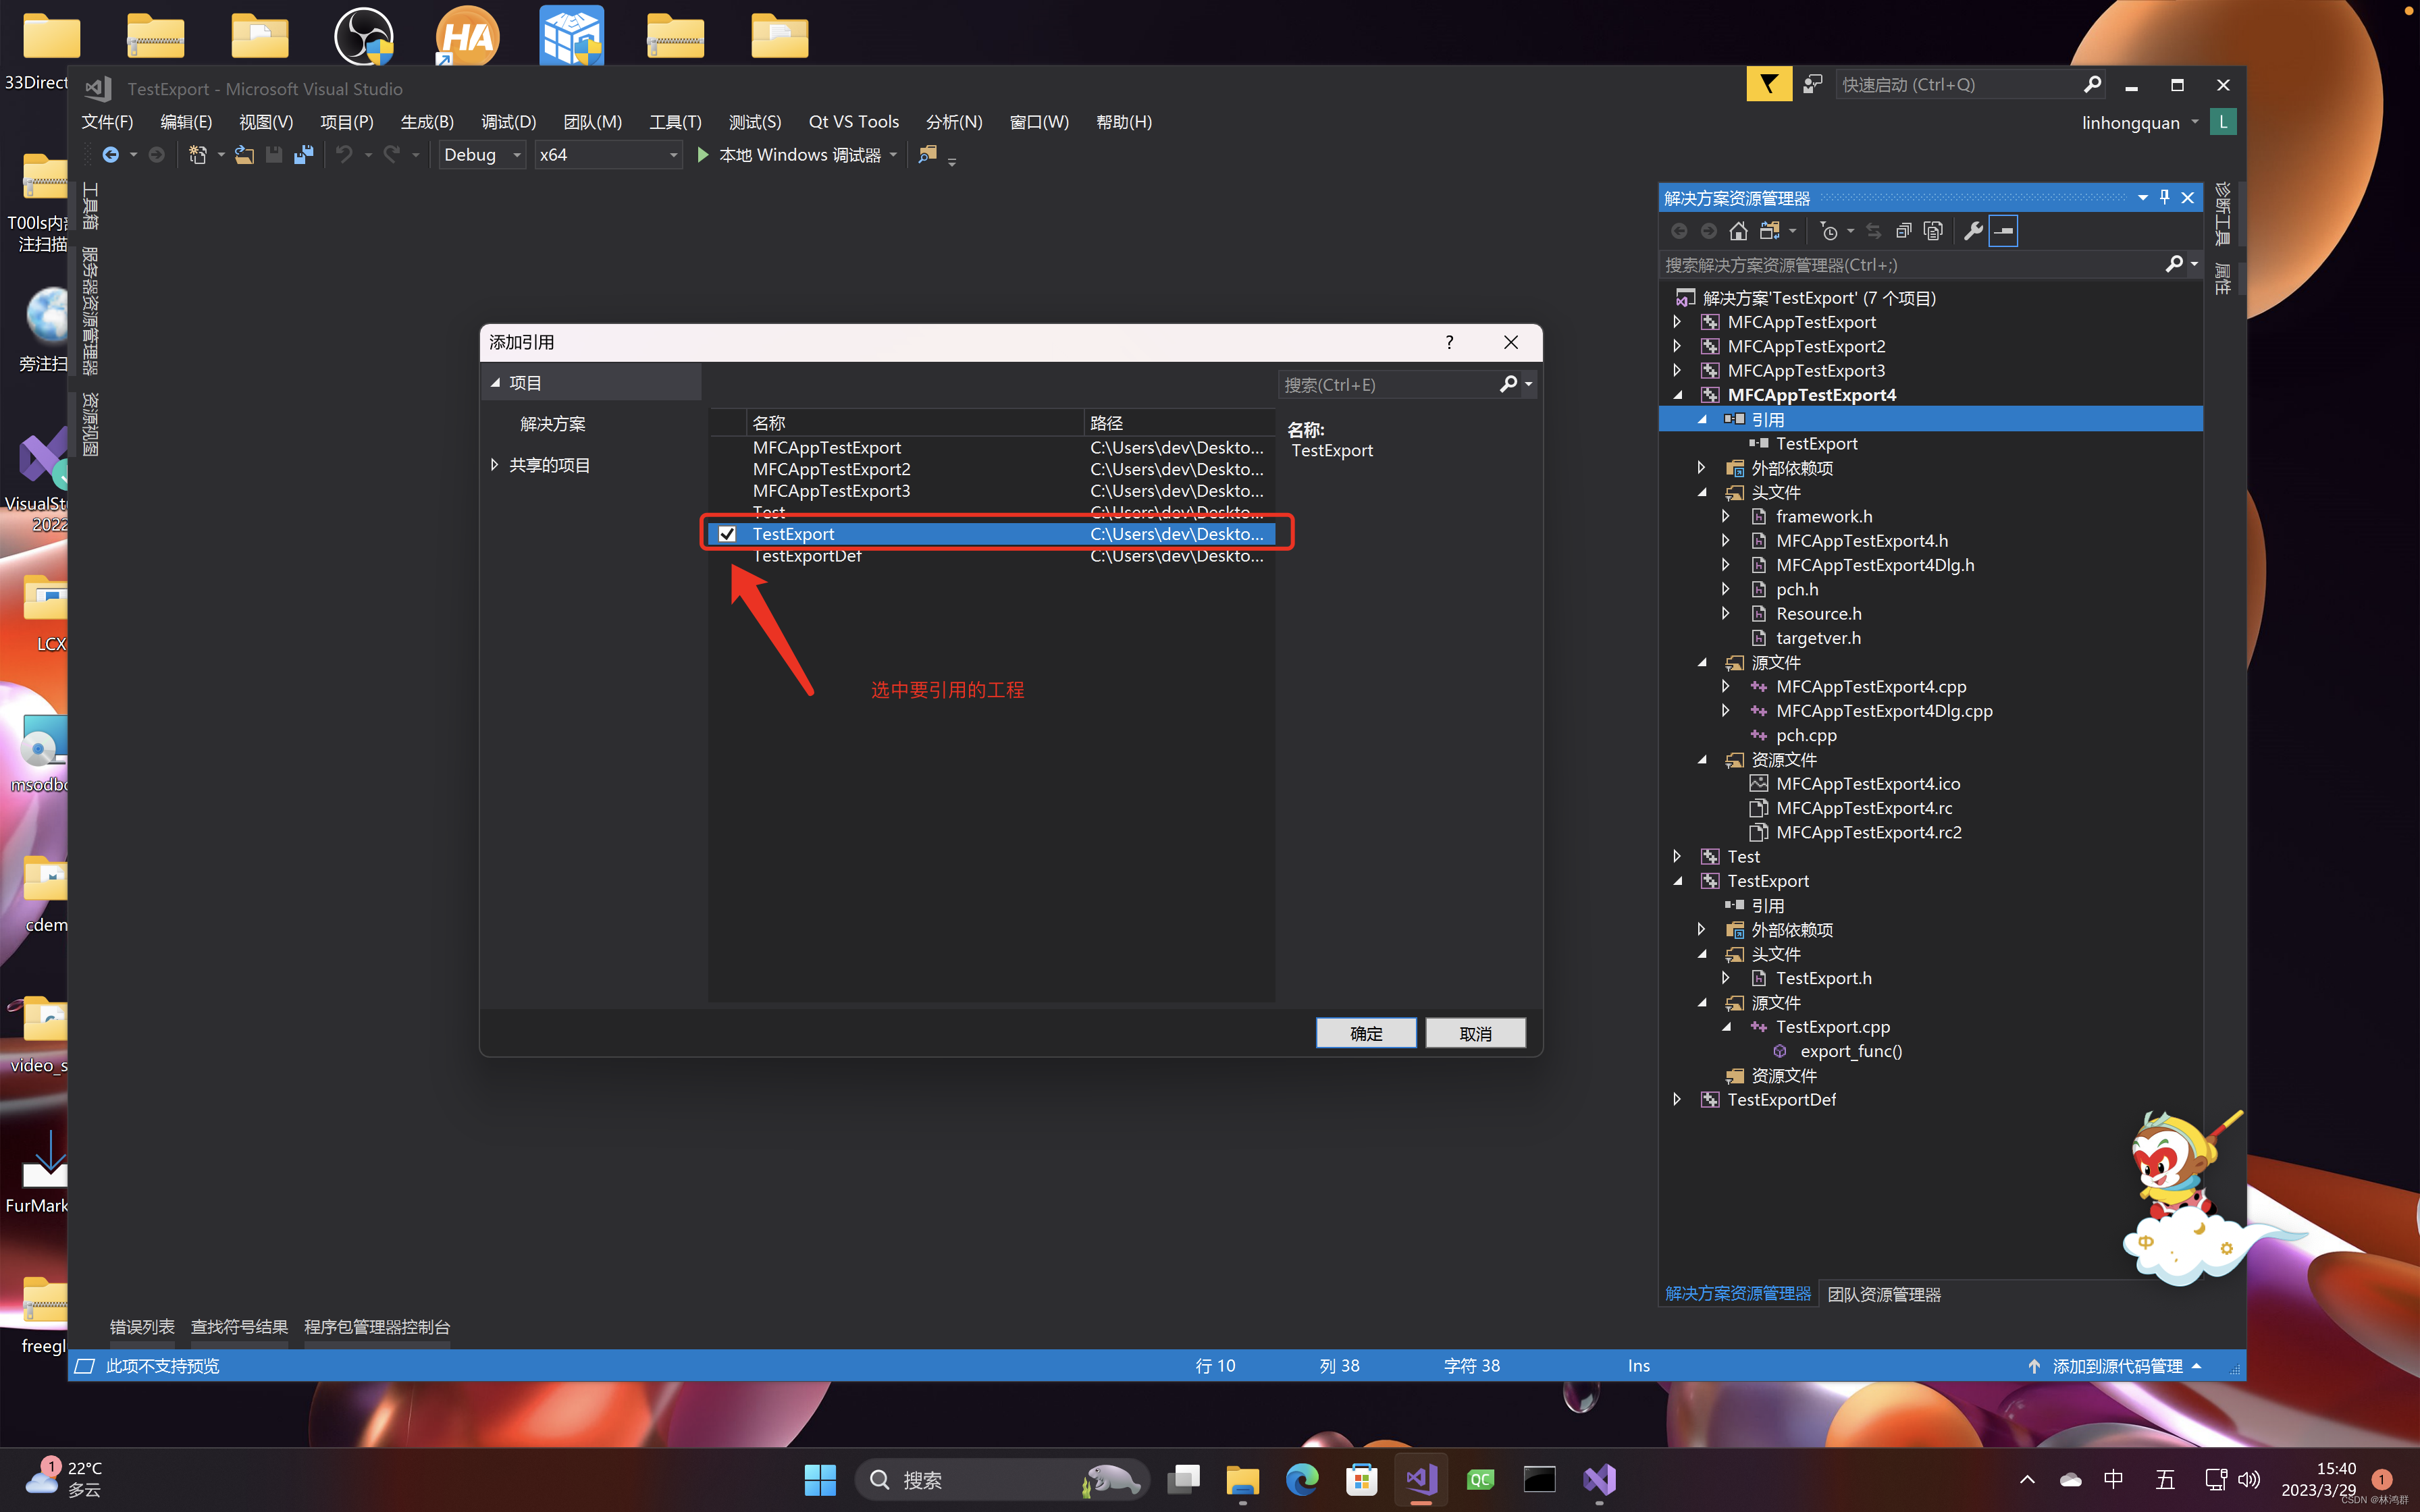Click the 路径 column header
The image size is (2420, 1512).
(1179, 423)
